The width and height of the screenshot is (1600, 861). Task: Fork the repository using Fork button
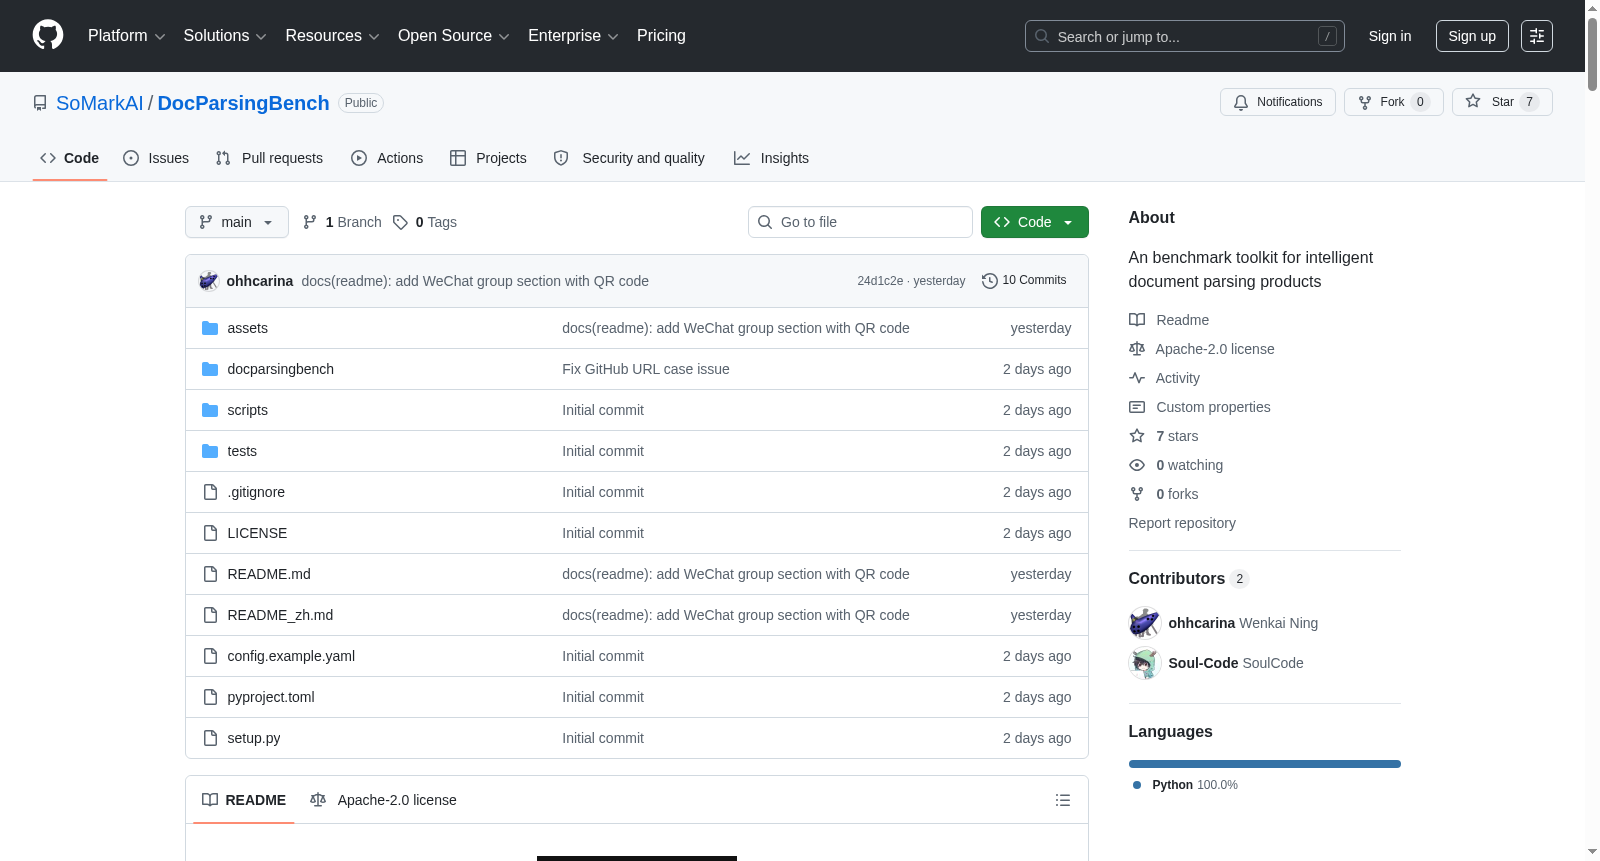tap(1394, 102)
